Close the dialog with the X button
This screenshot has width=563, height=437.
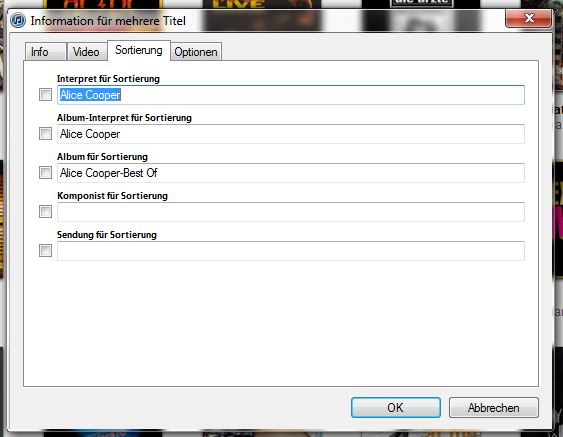(x=528, y=18)
